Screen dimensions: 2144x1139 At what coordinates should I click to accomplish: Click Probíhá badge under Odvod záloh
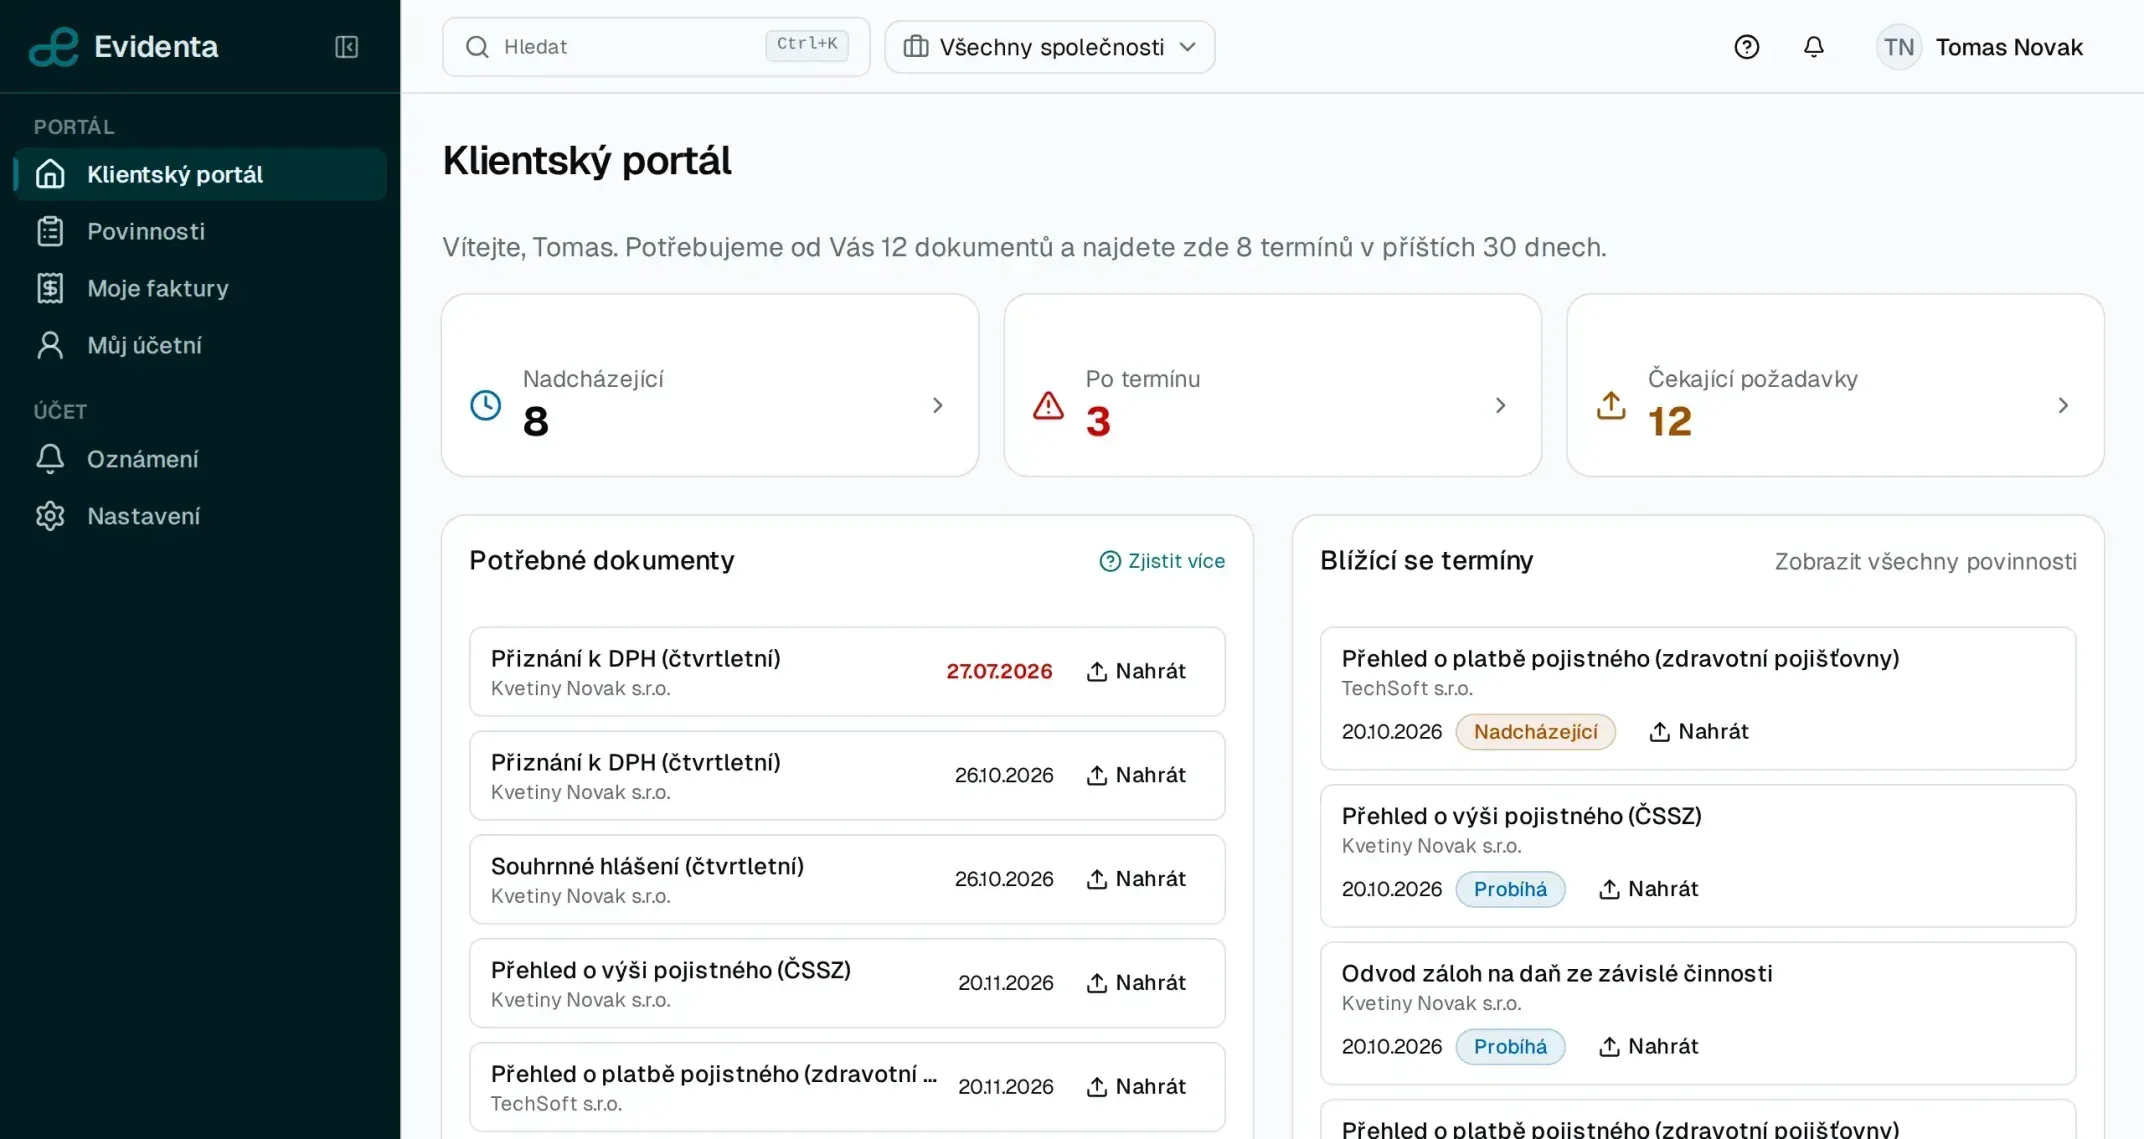(1510, 1047)
